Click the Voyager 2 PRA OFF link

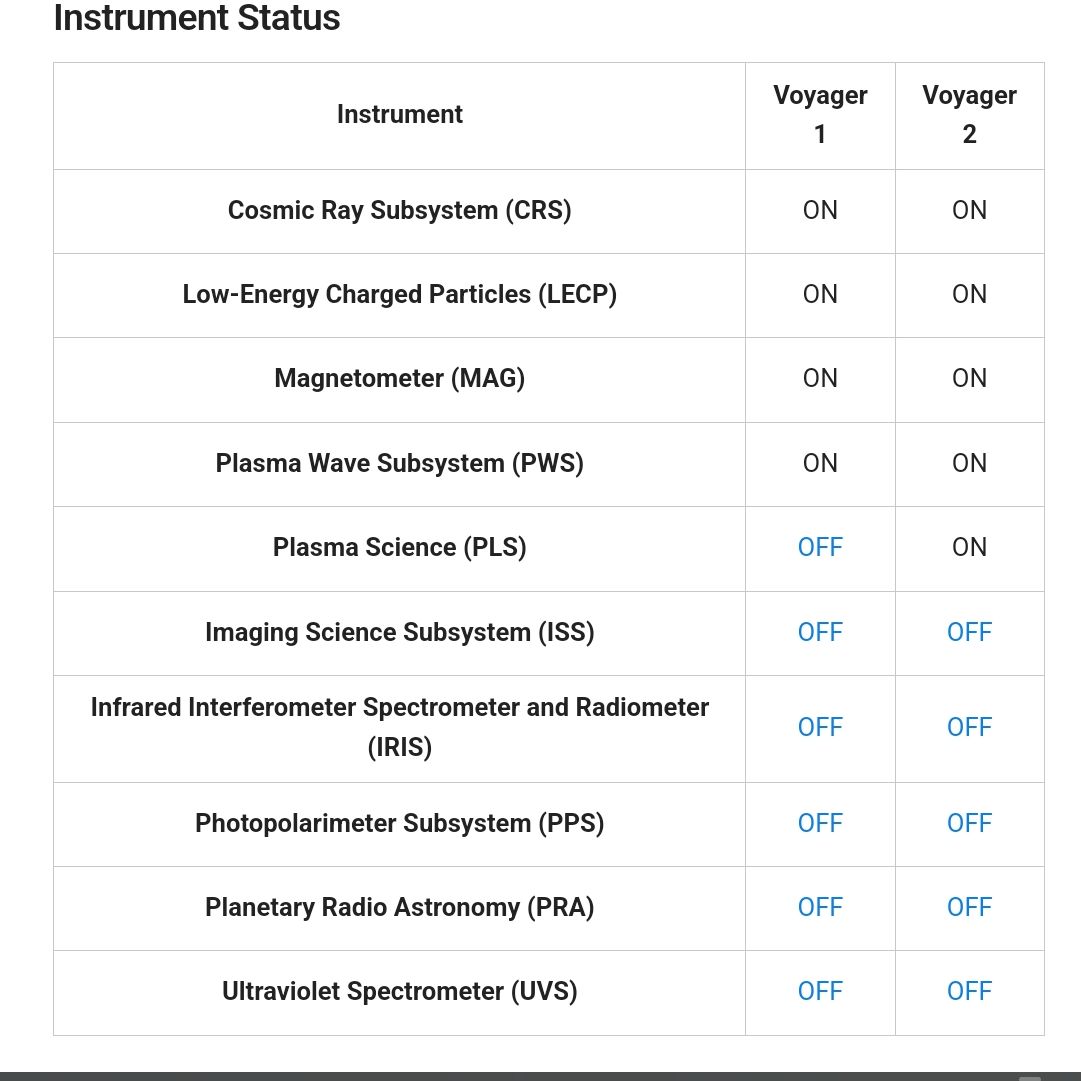point(969,907)
